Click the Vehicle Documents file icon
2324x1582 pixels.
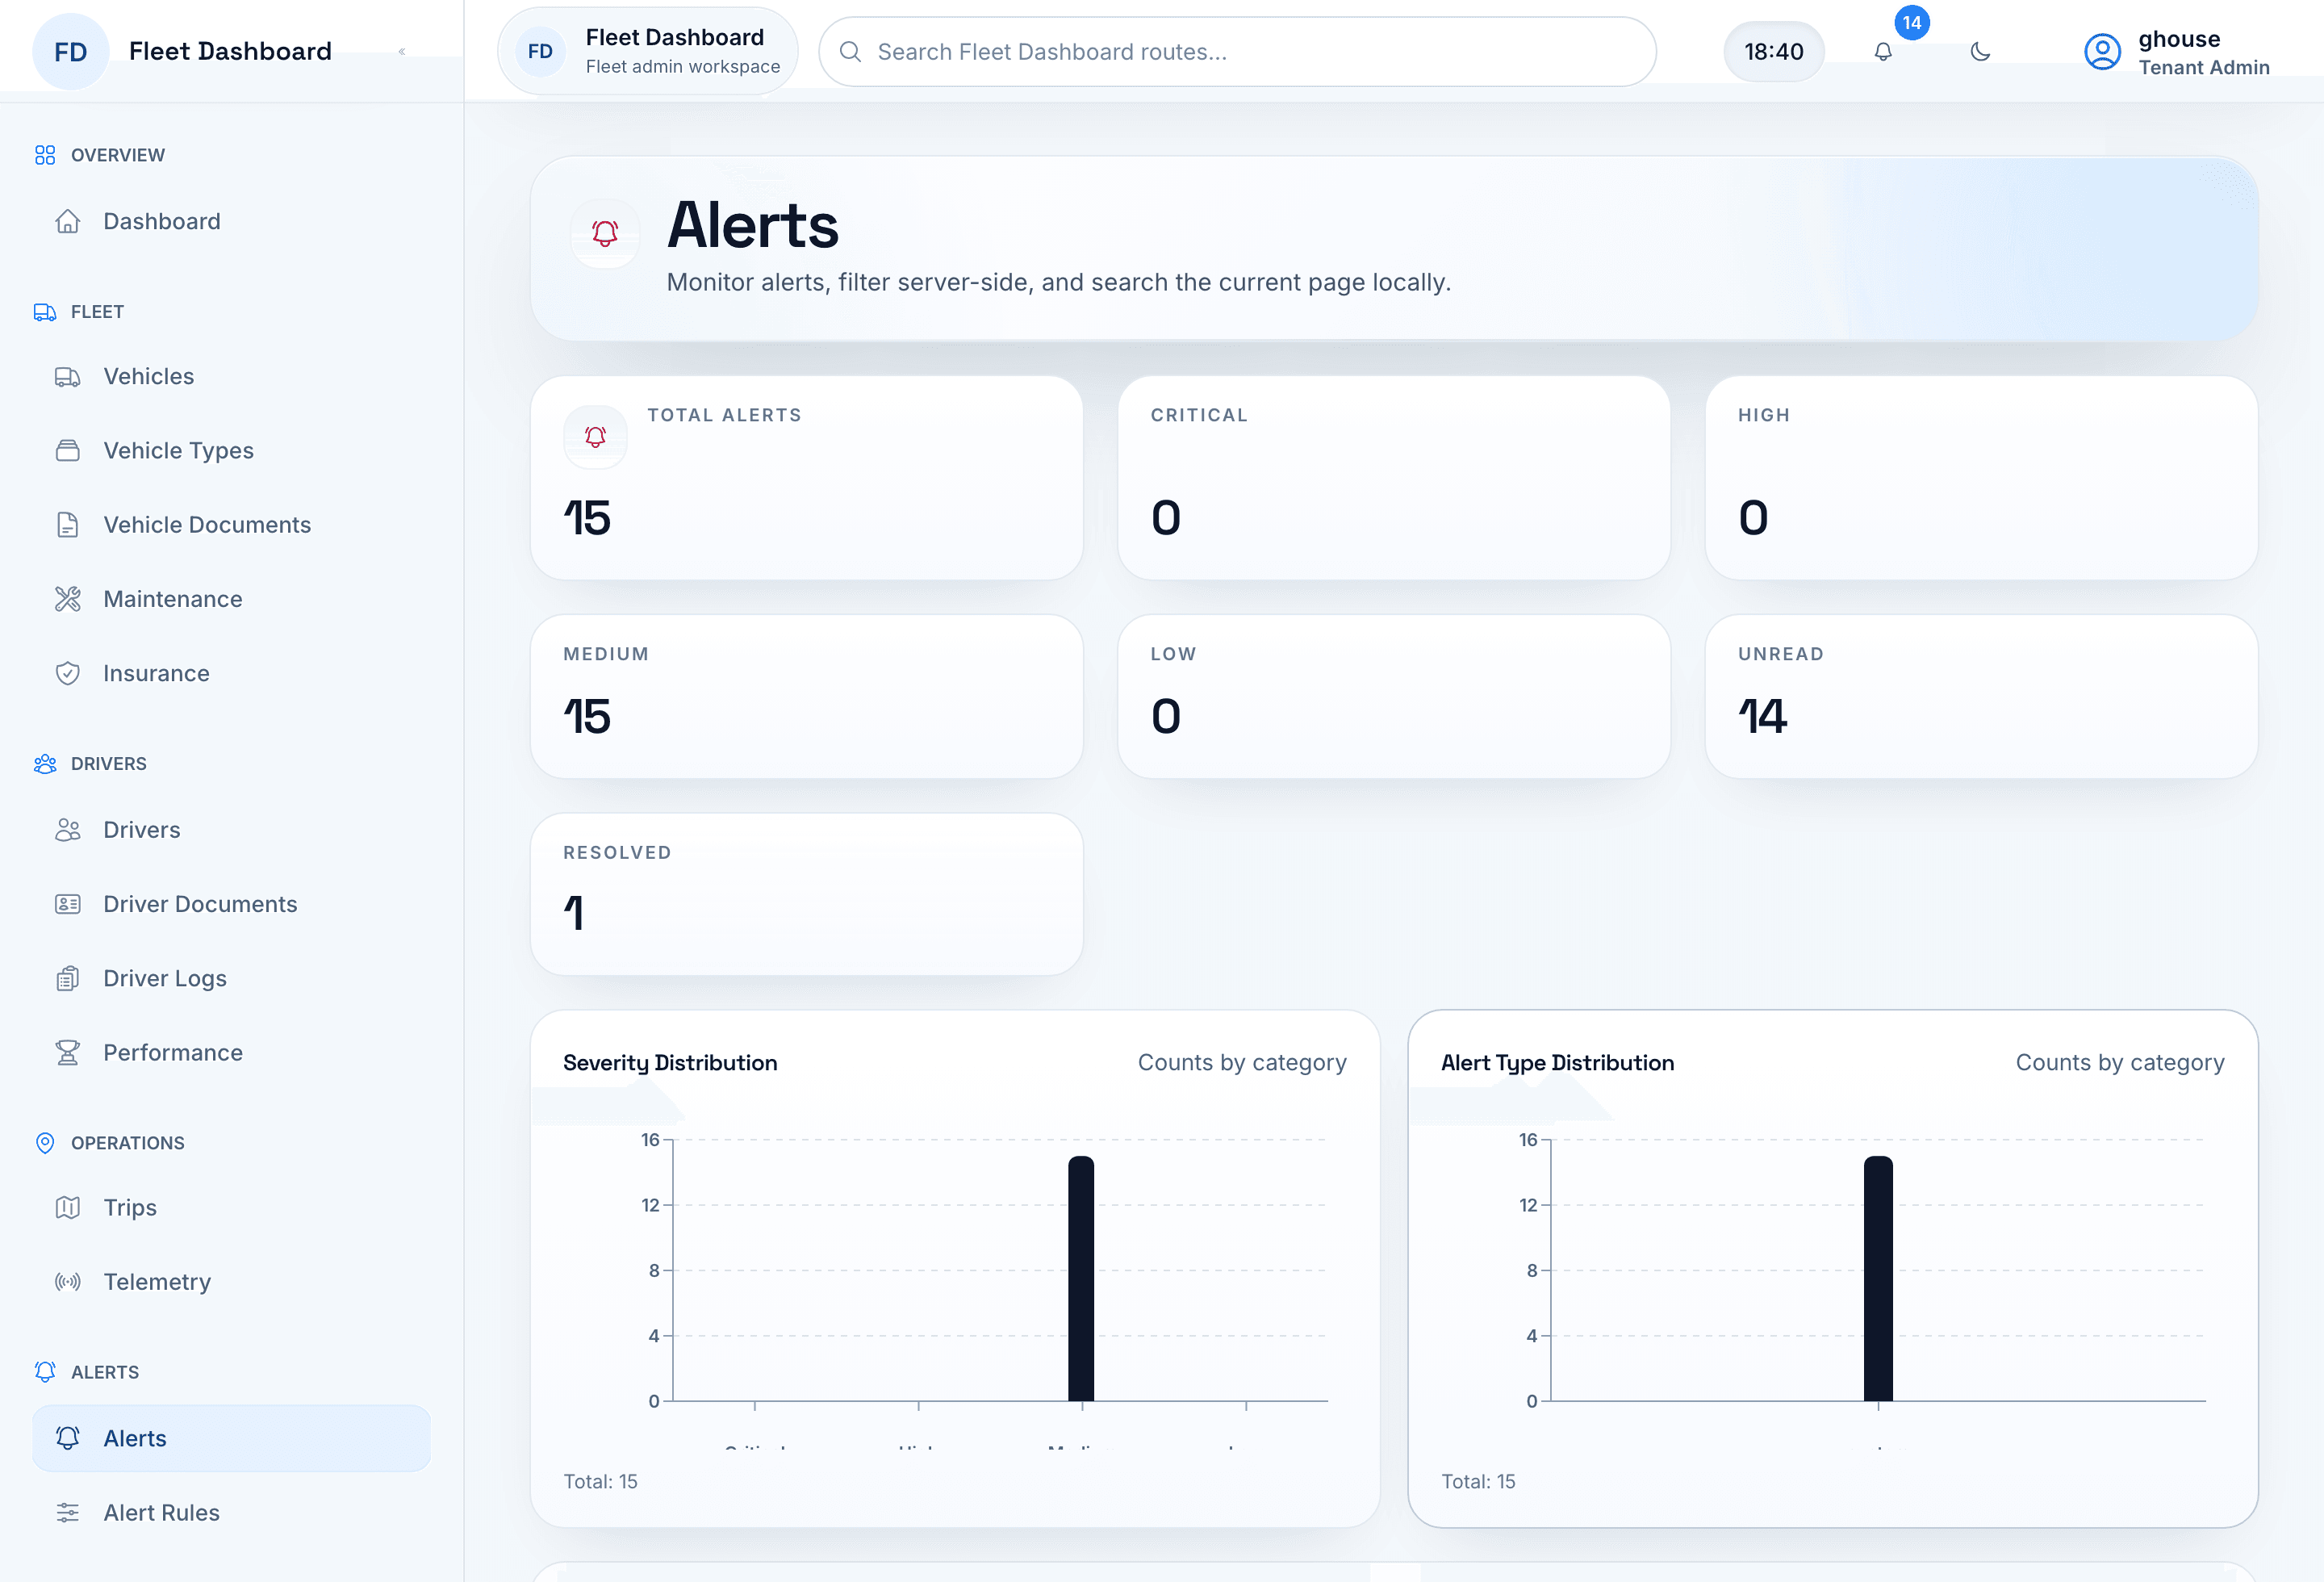click(67, 524)
